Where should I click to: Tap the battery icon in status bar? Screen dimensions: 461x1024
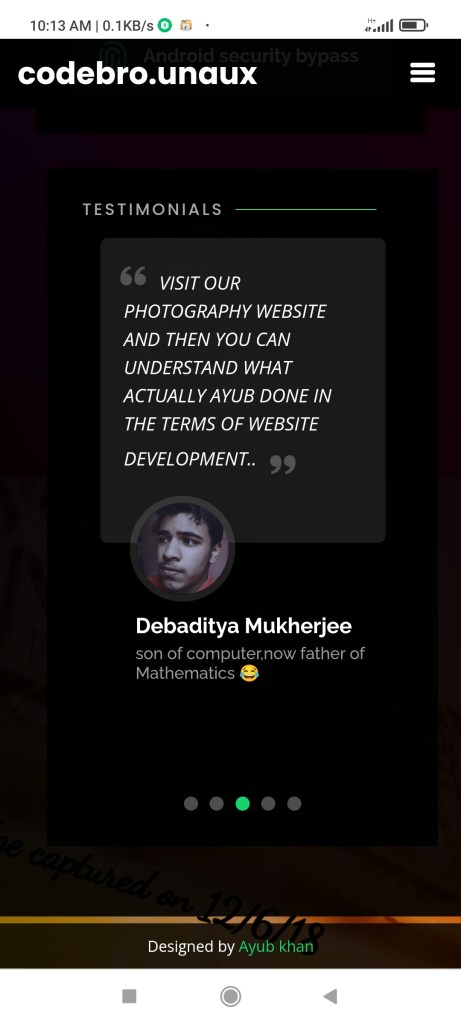tap(413, 25)
